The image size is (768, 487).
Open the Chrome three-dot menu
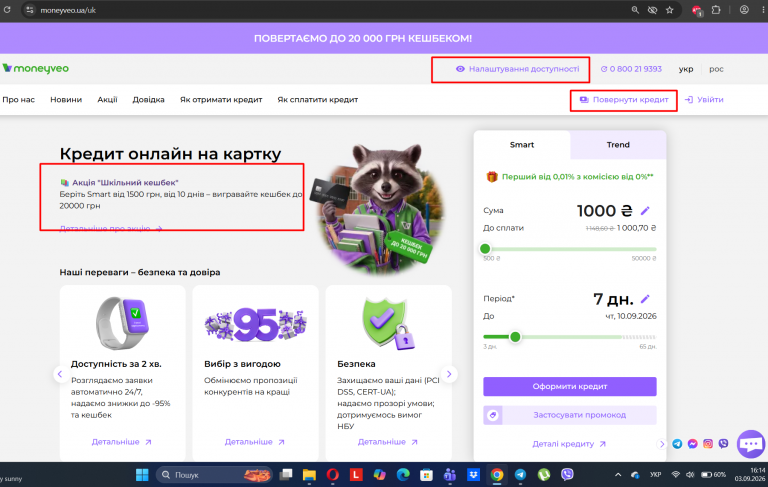[763, 10]
